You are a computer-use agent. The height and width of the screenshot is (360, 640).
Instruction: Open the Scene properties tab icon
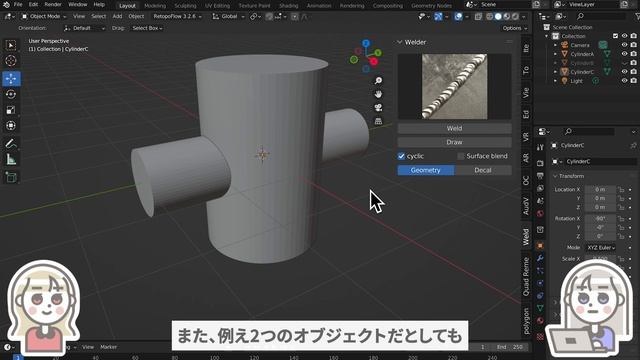pyautogui.click(x=540, y=201)
